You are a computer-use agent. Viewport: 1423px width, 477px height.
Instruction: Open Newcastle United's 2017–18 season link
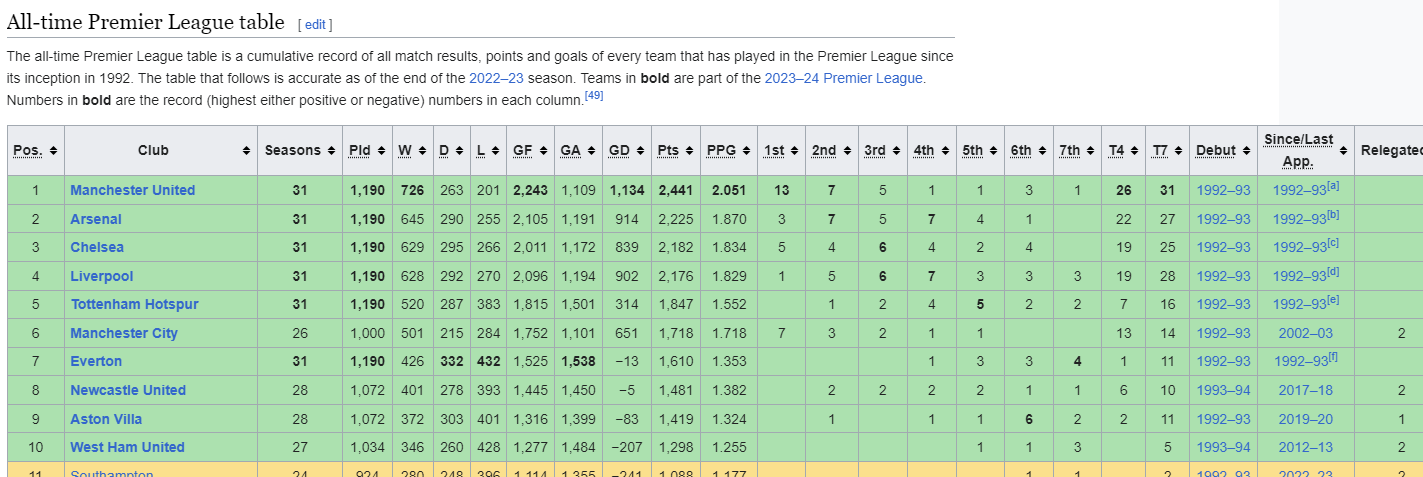tap(1305, 390)
